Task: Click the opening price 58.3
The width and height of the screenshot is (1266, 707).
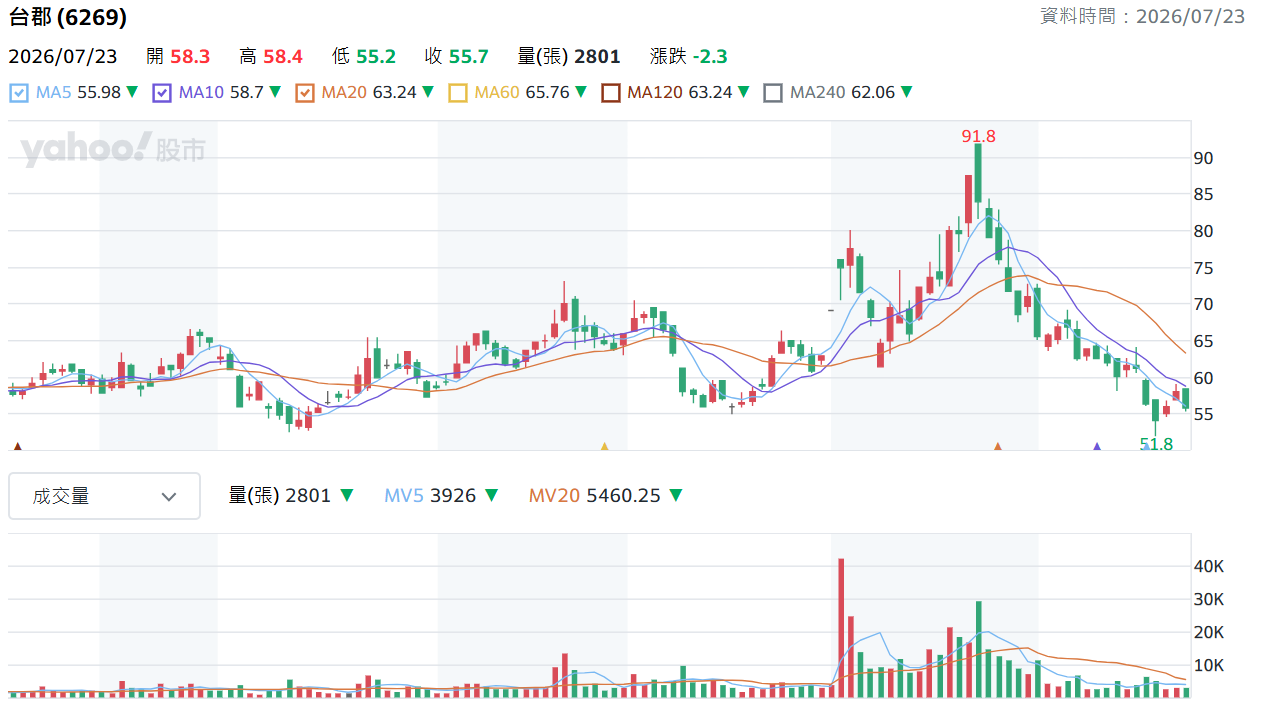Action: pos(190,57)
